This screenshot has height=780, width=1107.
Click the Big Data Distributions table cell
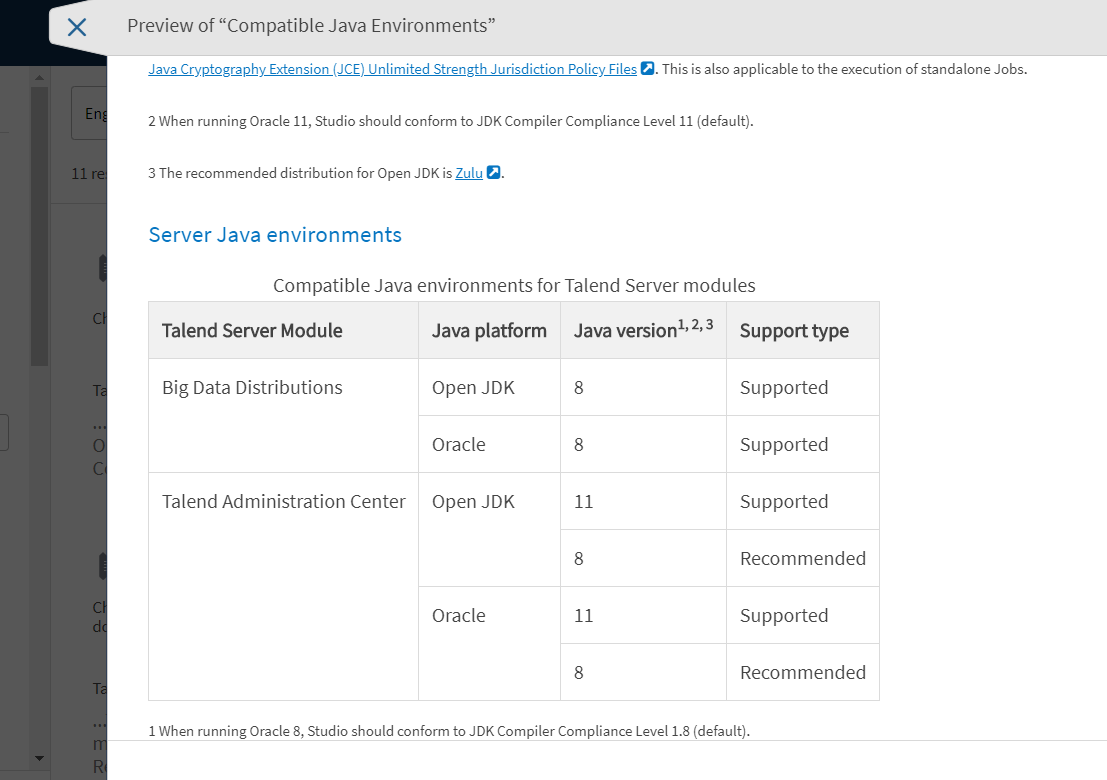click(x=251, y=387)
